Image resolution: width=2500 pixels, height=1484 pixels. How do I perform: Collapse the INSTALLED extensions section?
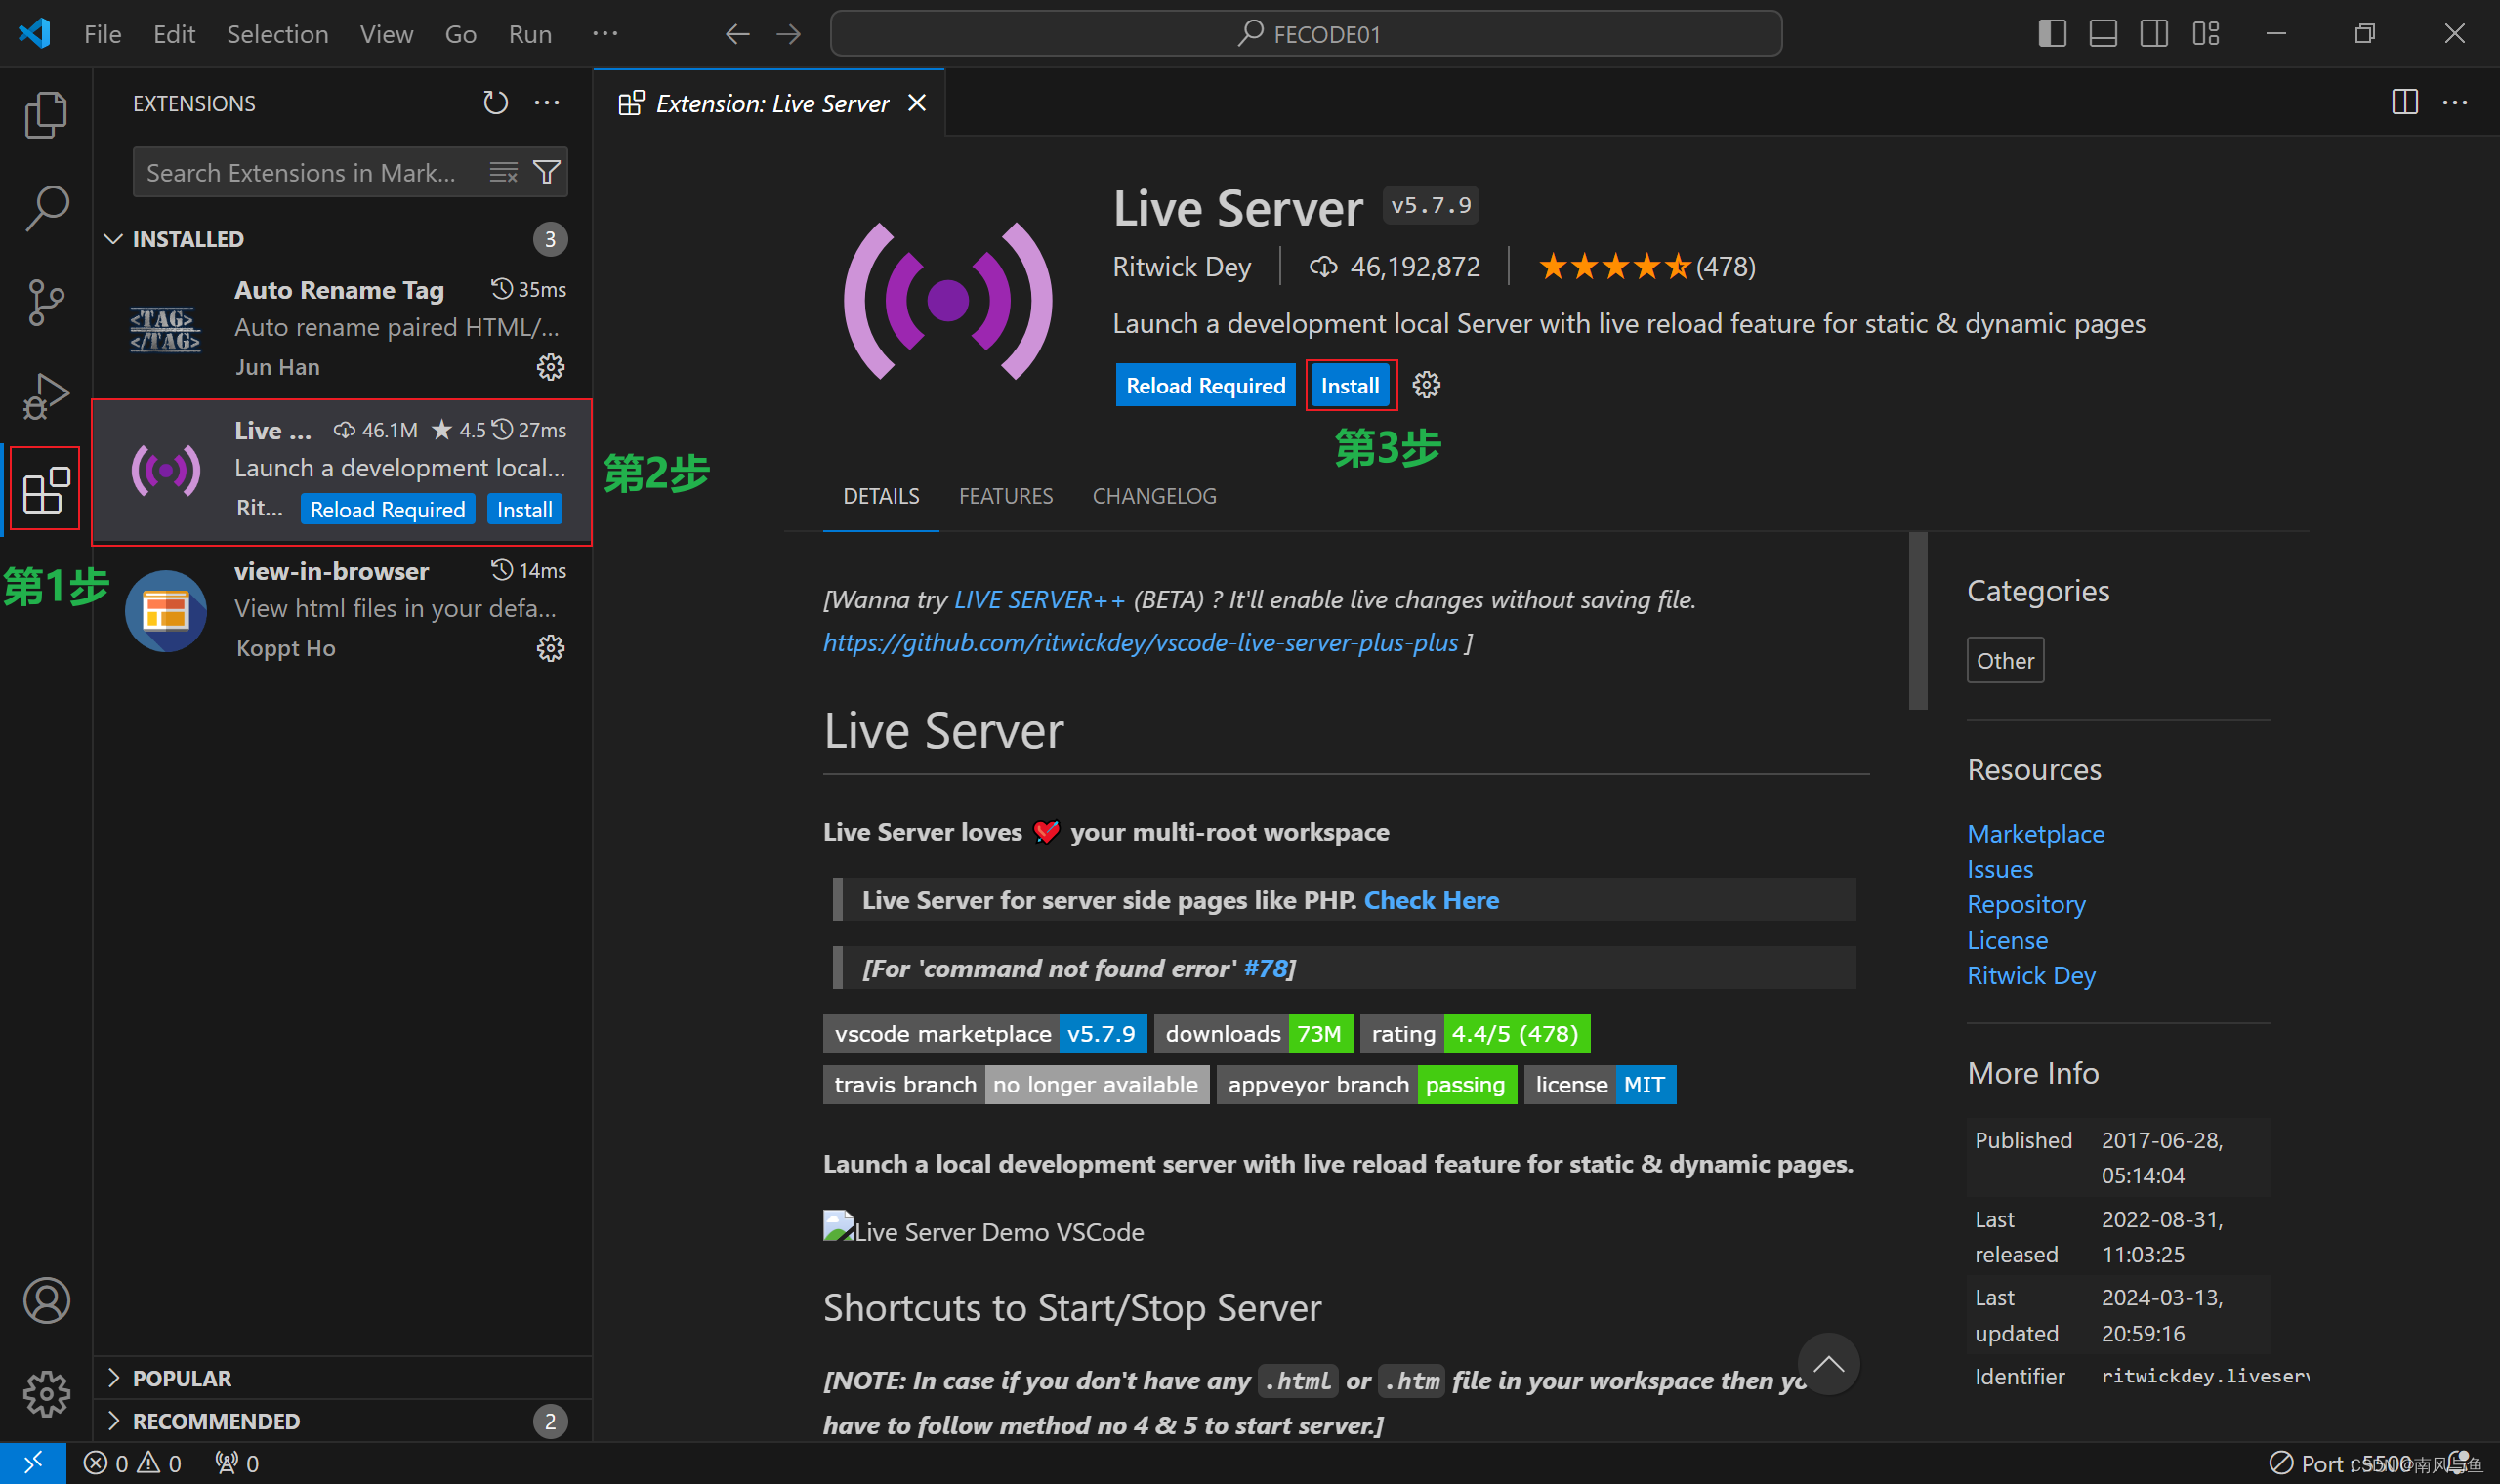(113, 239)
